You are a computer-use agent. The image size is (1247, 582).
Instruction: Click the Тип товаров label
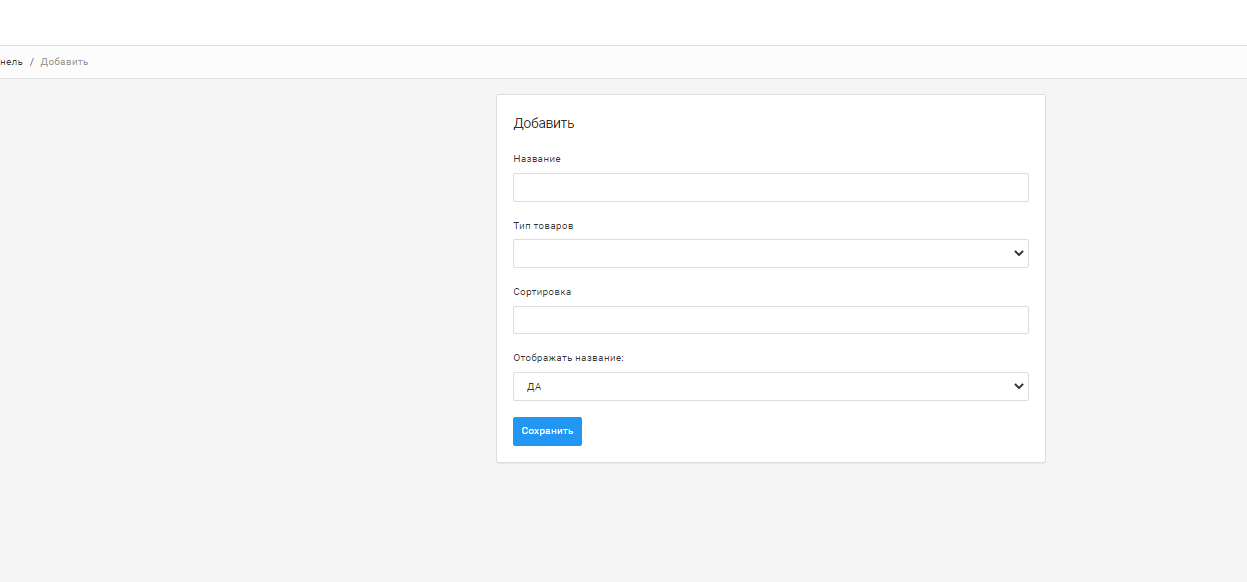(543, 226)
